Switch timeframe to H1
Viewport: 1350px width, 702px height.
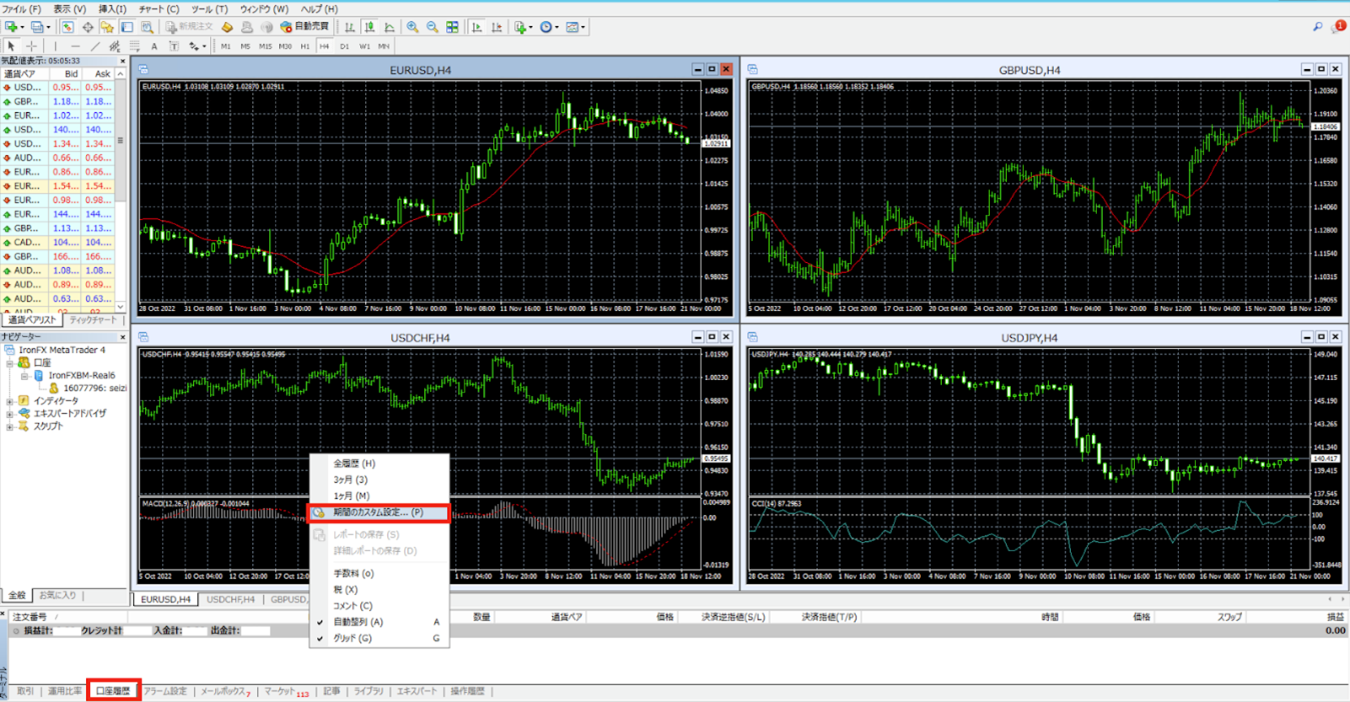[305, 46]
